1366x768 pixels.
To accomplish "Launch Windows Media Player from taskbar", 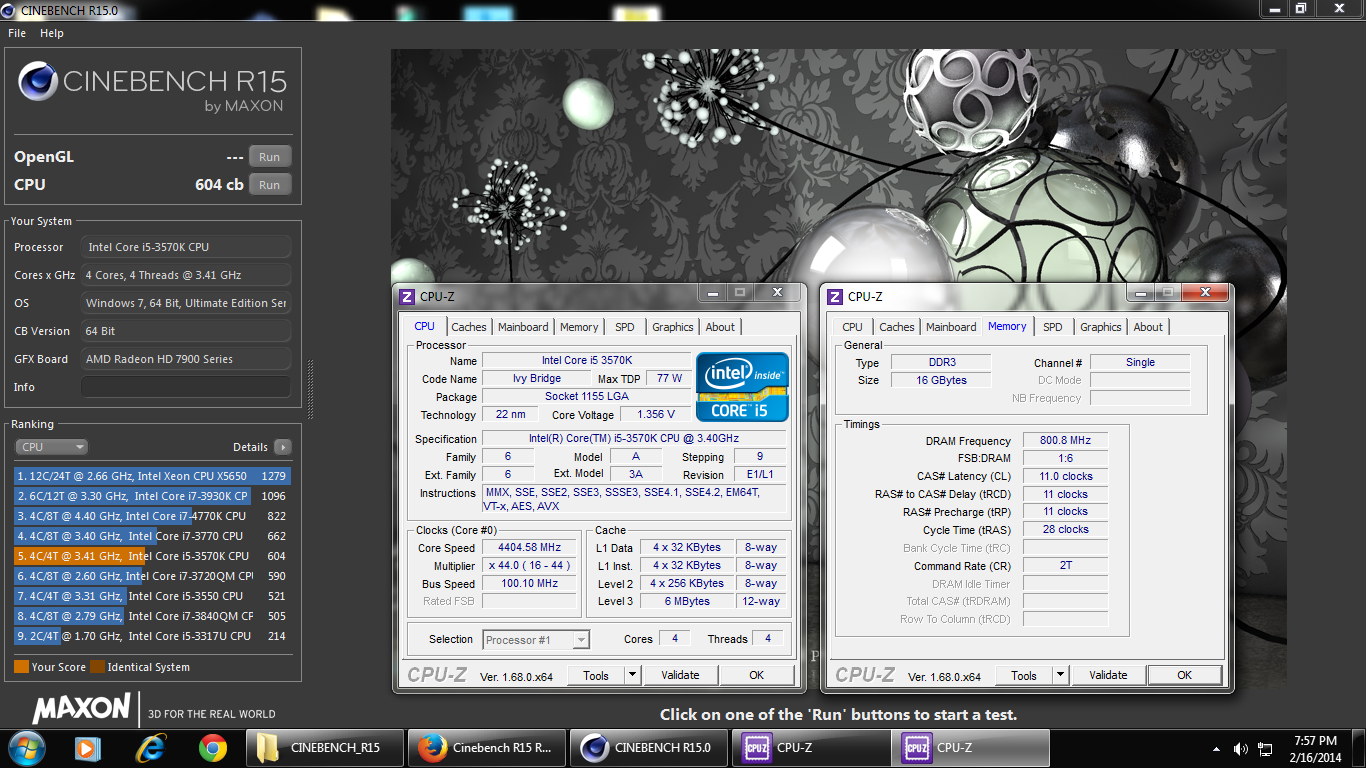I will [x=88, y=747].
